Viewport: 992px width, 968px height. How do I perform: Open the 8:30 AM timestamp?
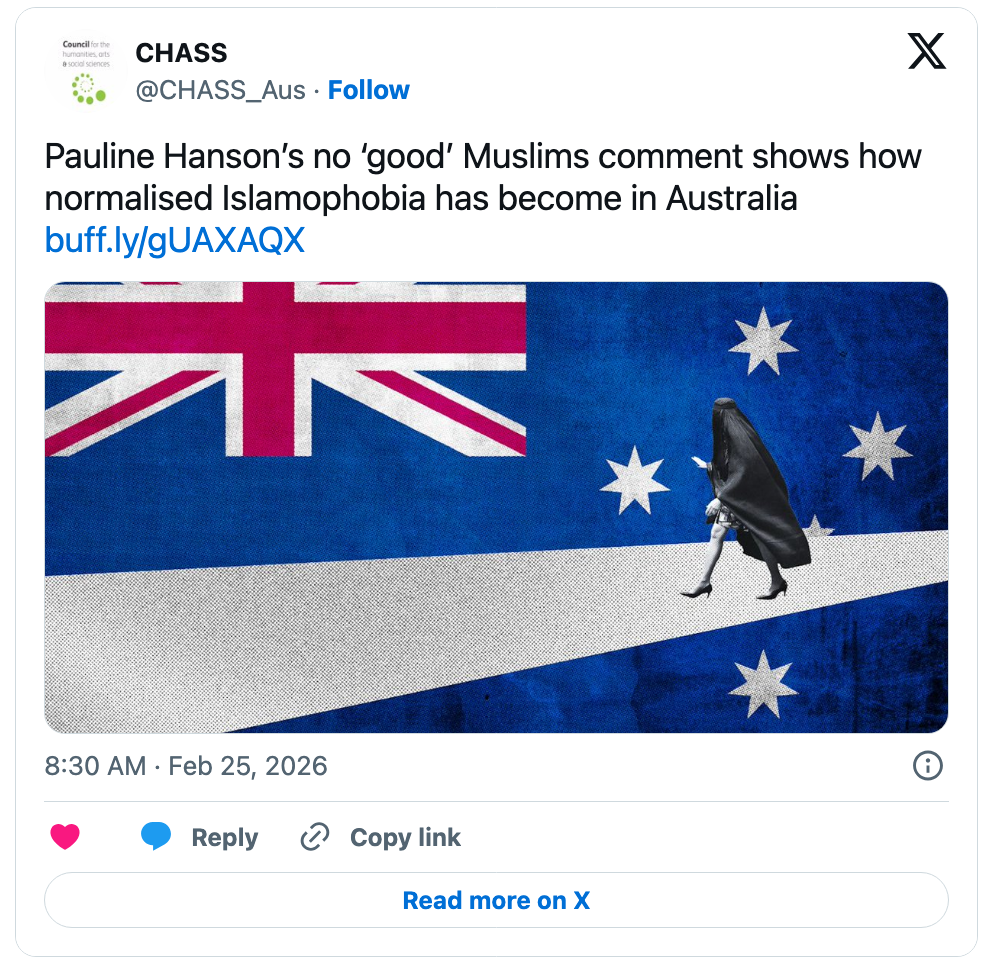pos(95,767)
